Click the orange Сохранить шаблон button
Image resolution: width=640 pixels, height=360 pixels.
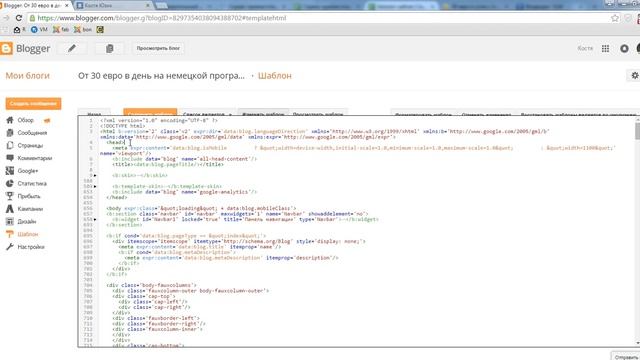(150, 113)
